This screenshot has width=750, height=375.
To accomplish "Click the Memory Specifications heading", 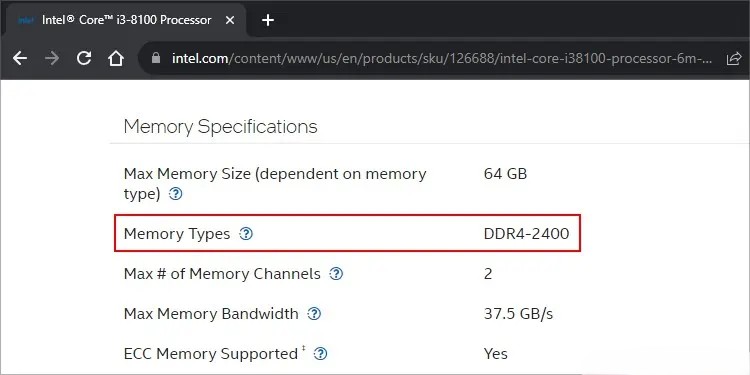I will 221,127.
